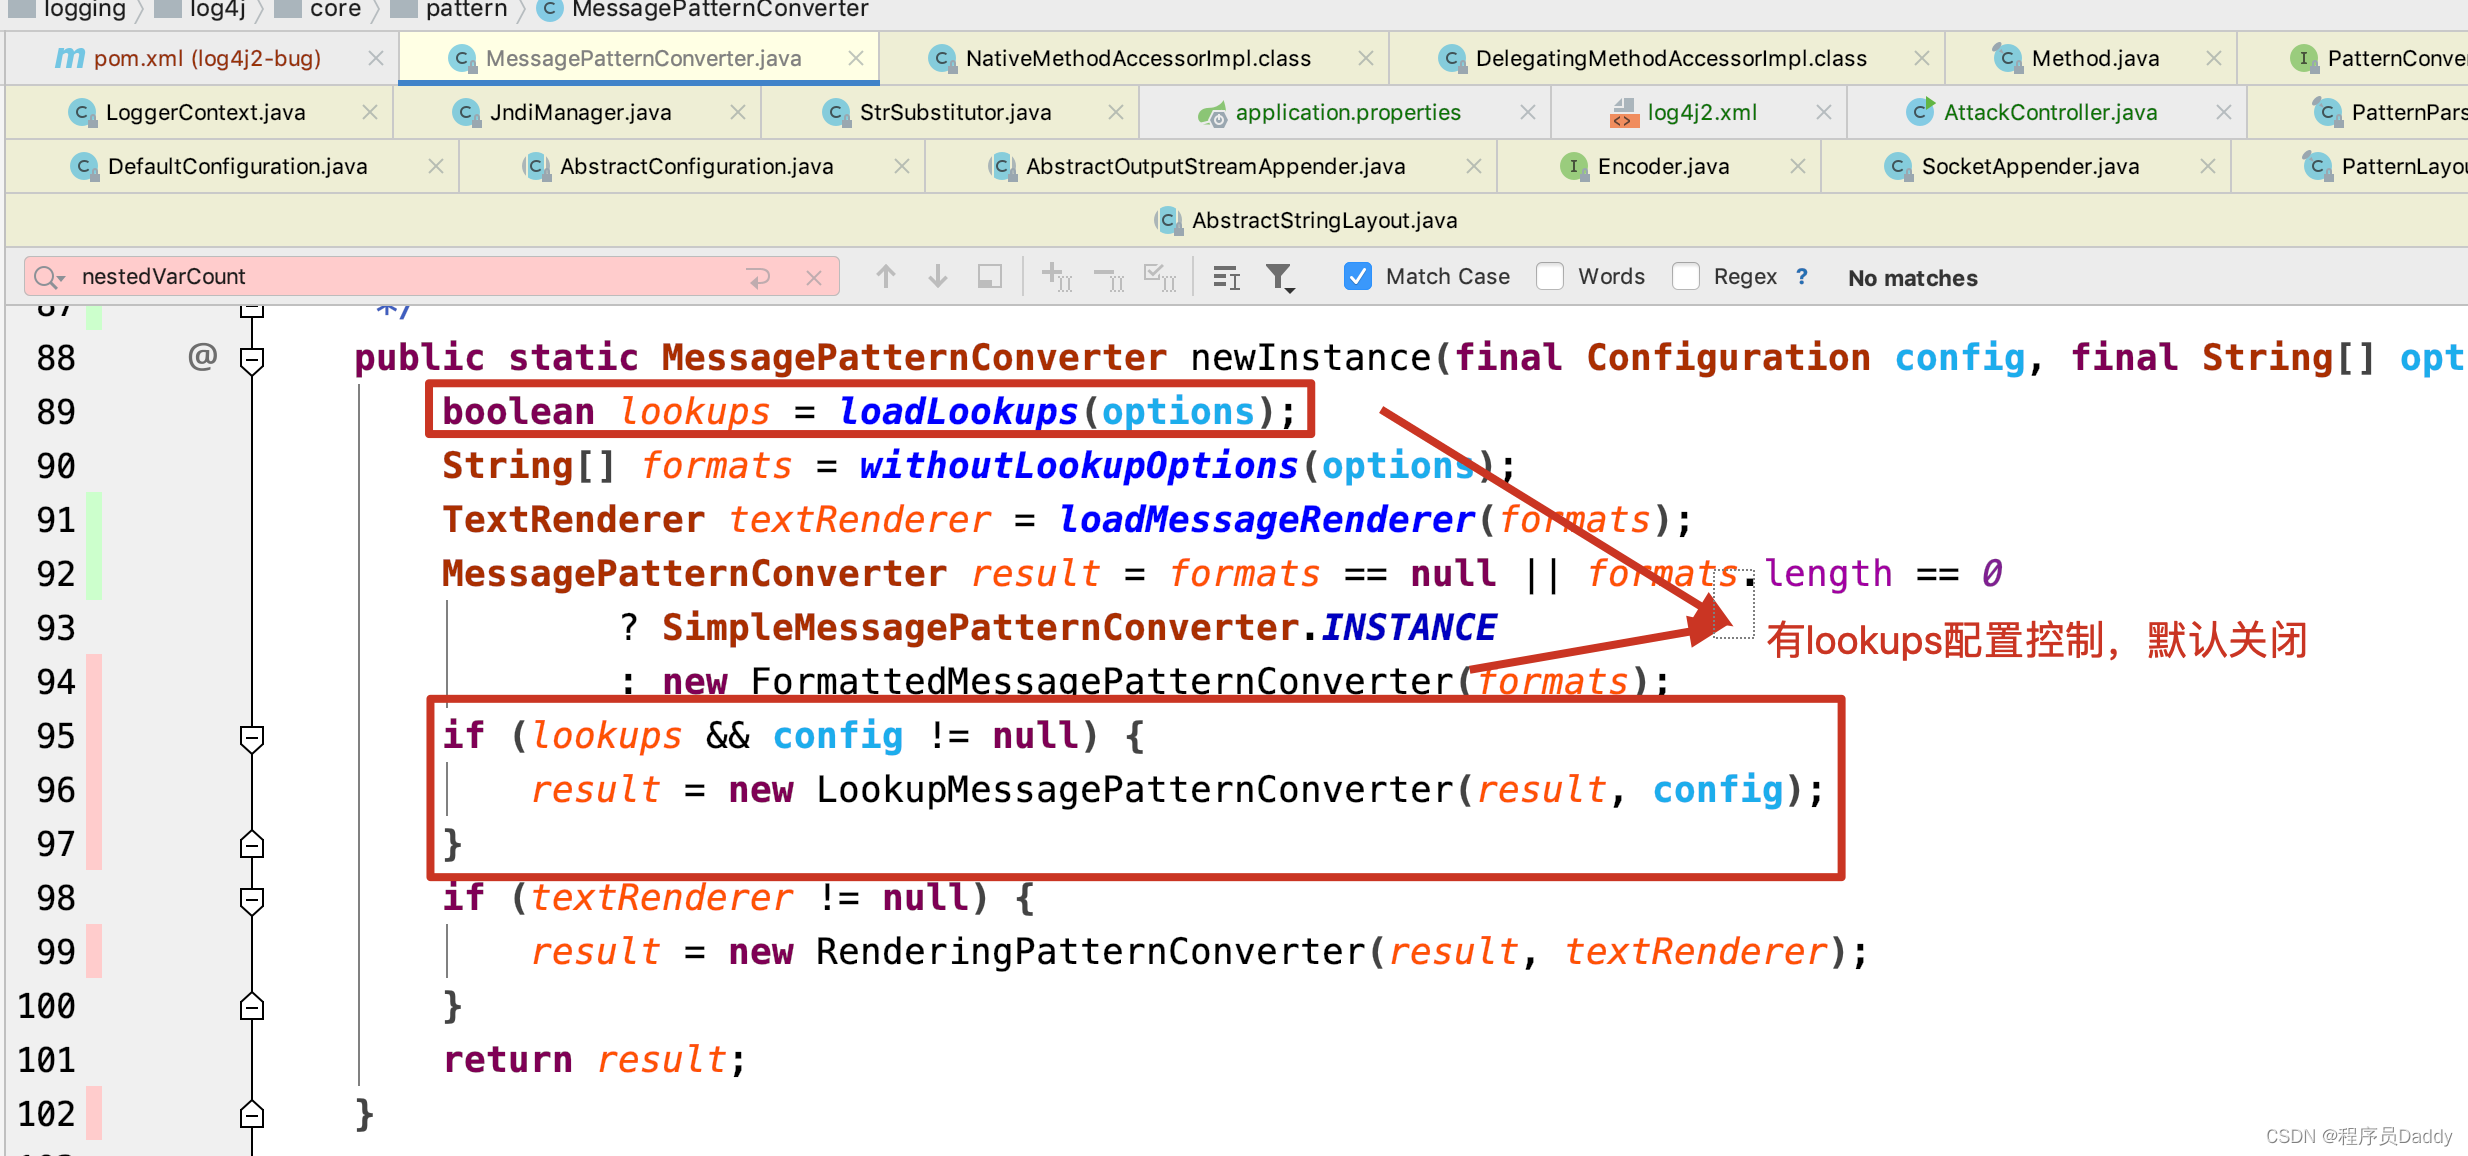Click the @ gutter annotation on line 88

[x=202, y=356]
